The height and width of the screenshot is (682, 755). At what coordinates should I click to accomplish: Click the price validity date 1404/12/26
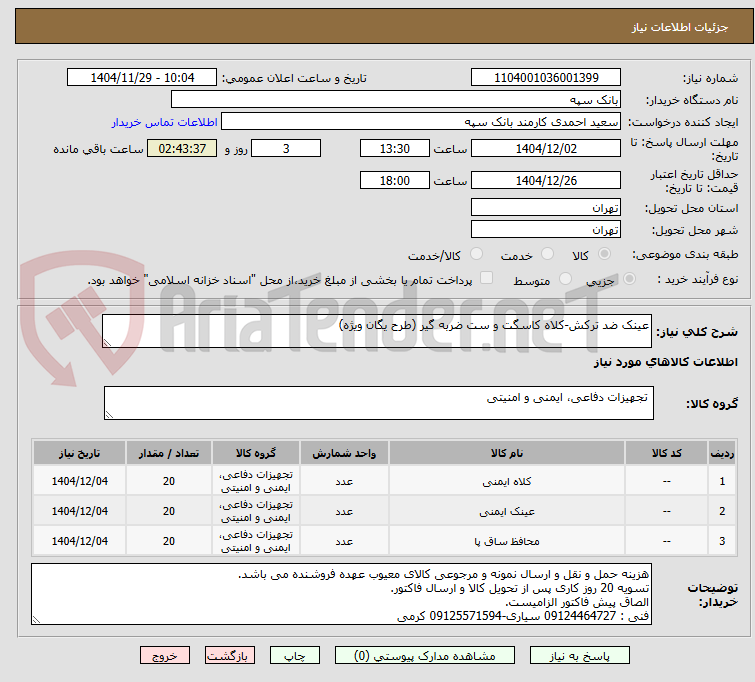546,181
